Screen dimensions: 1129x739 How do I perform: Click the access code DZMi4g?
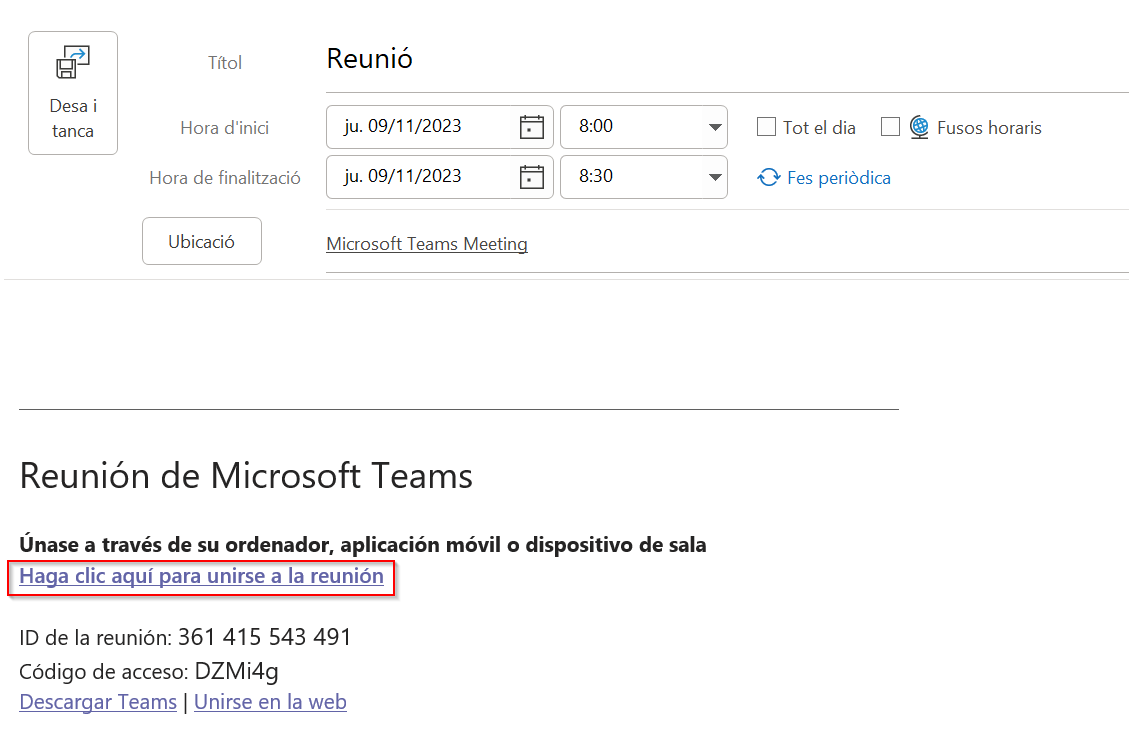coord(236,671)
